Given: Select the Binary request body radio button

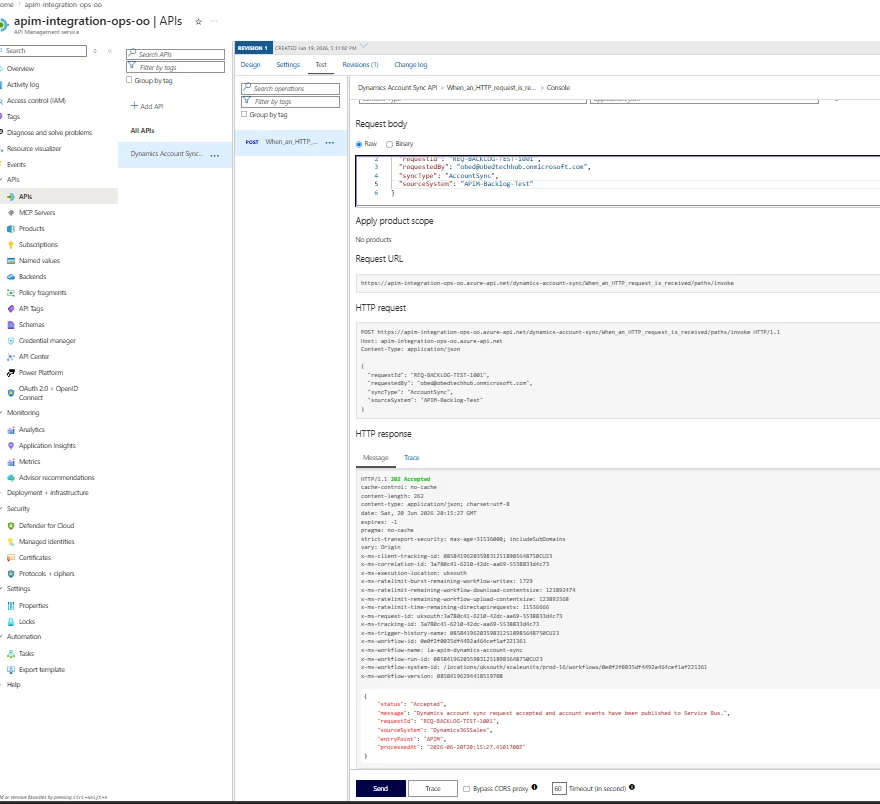Looking at the screenshot, I should coord(389,144).
